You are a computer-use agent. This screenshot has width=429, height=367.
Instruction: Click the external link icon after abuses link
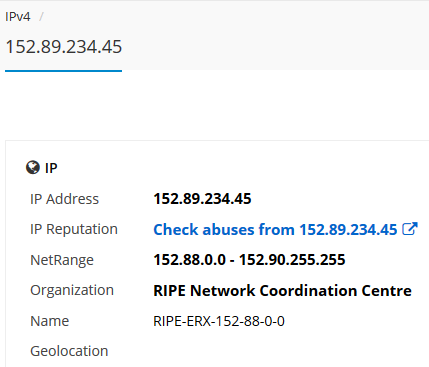[x=410, y=229]
